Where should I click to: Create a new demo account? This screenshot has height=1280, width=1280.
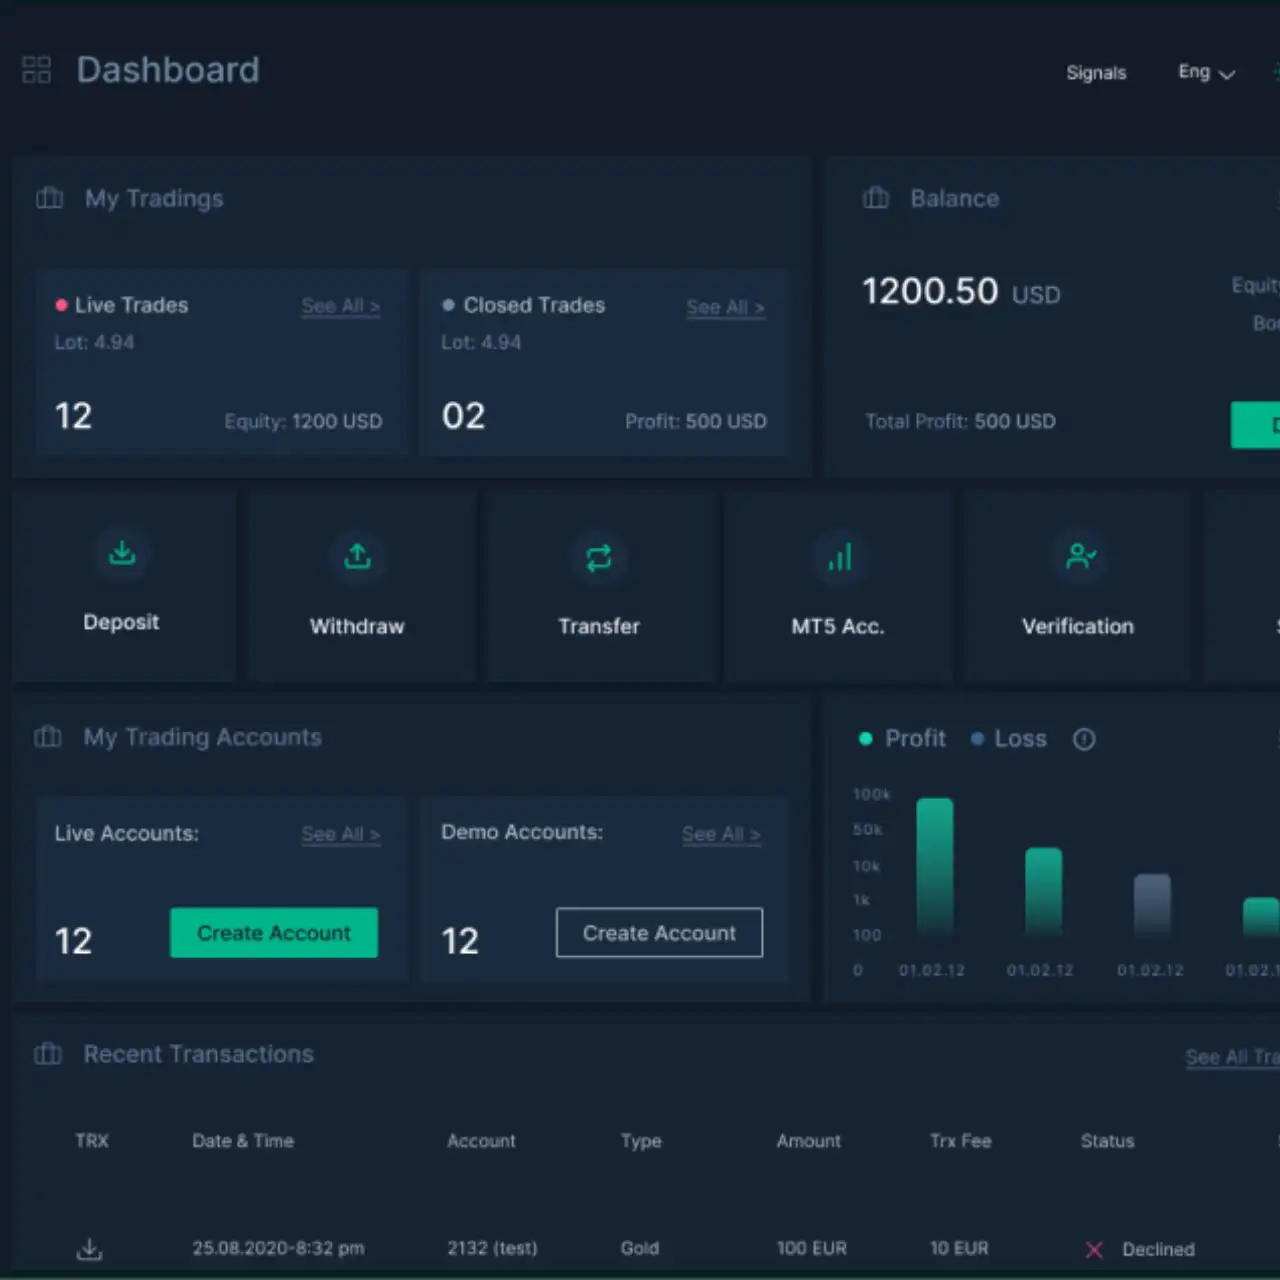(x=659, y=933)
